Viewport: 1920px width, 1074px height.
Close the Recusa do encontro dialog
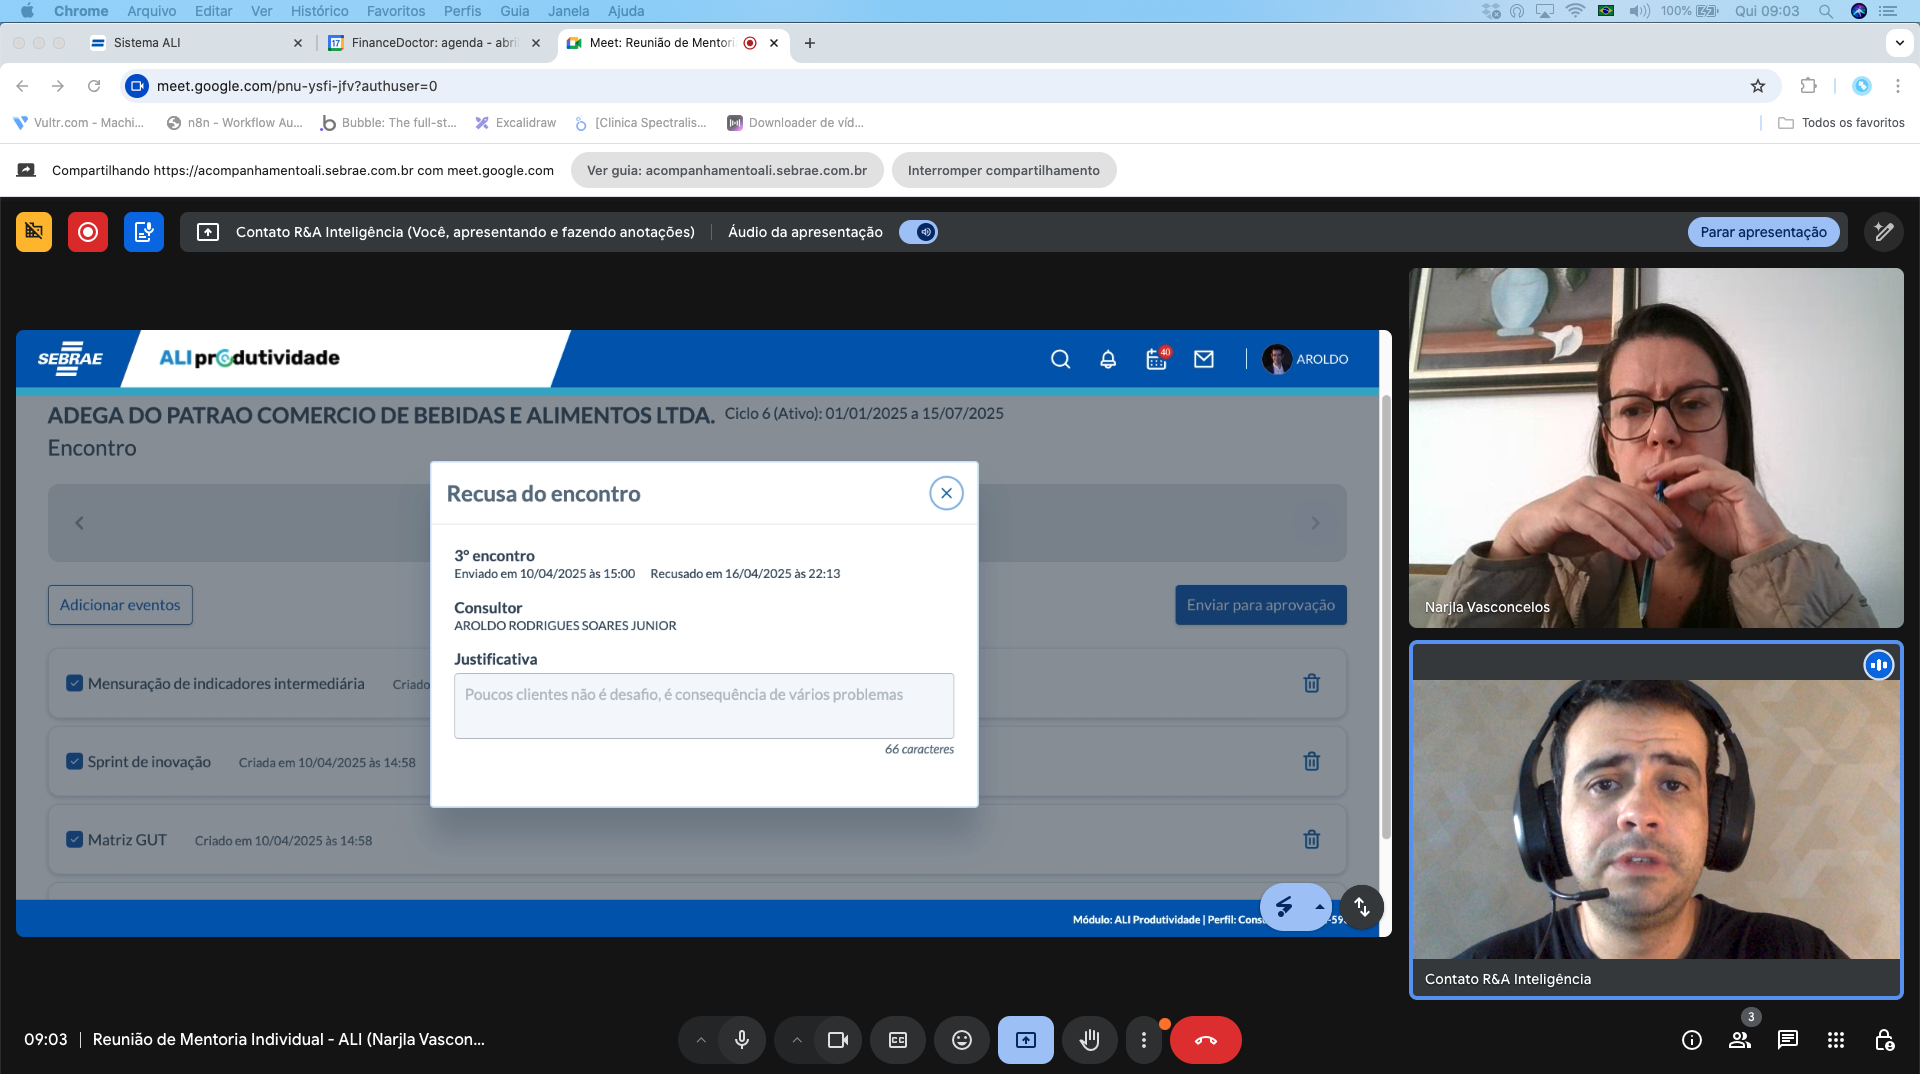point(946,493)
